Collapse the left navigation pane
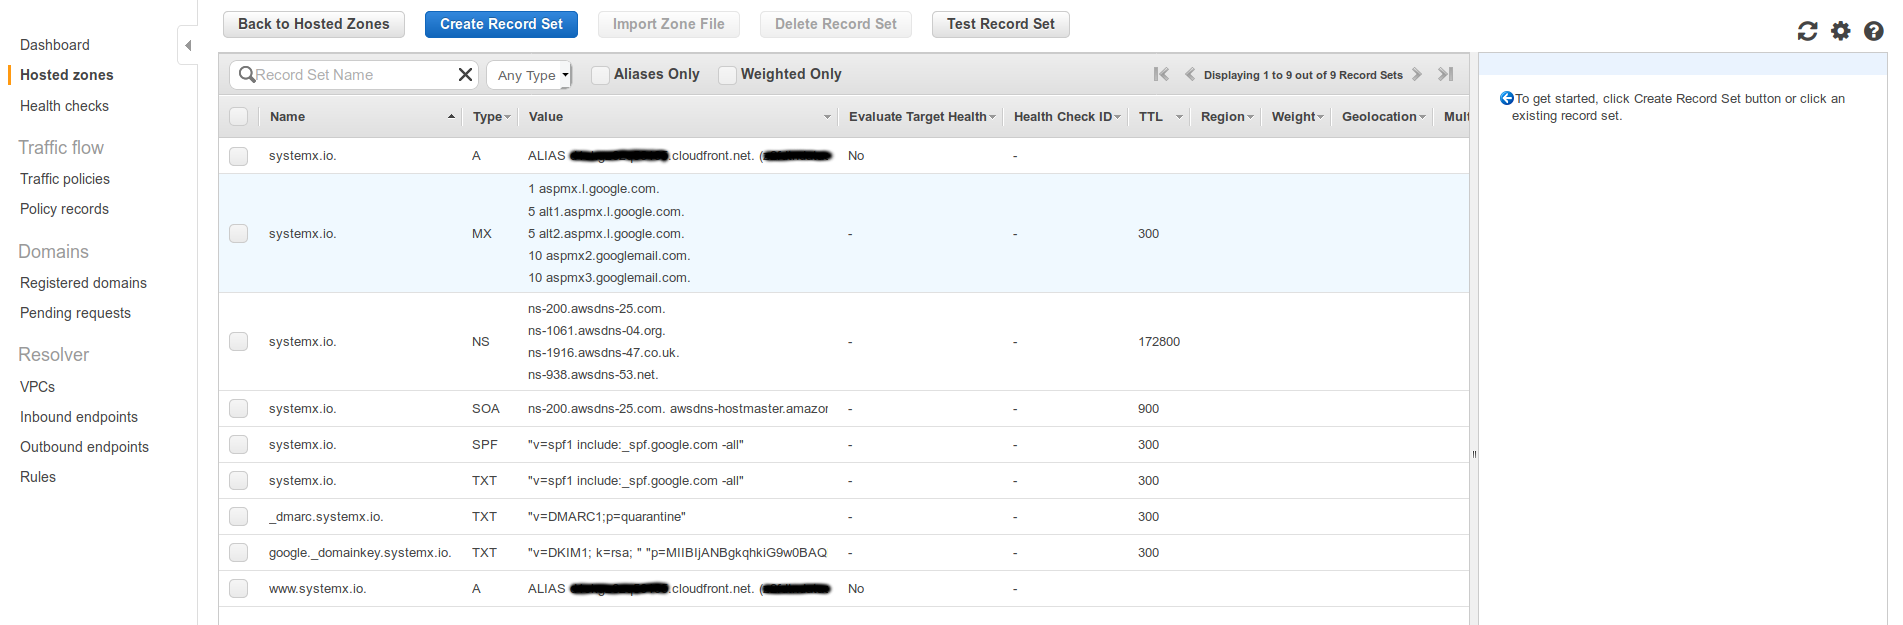 click(188, 45)
